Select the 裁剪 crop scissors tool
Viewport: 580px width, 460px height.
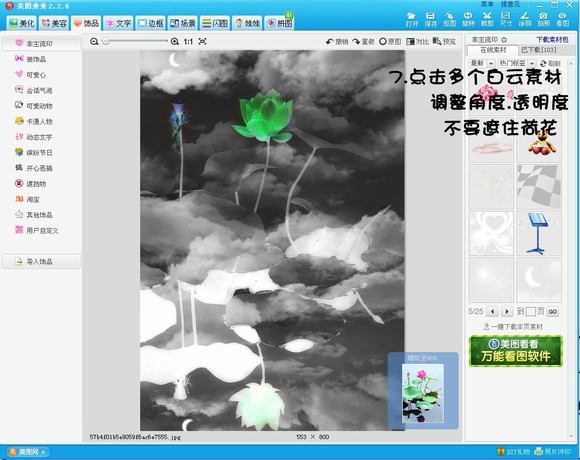(487, 19)
